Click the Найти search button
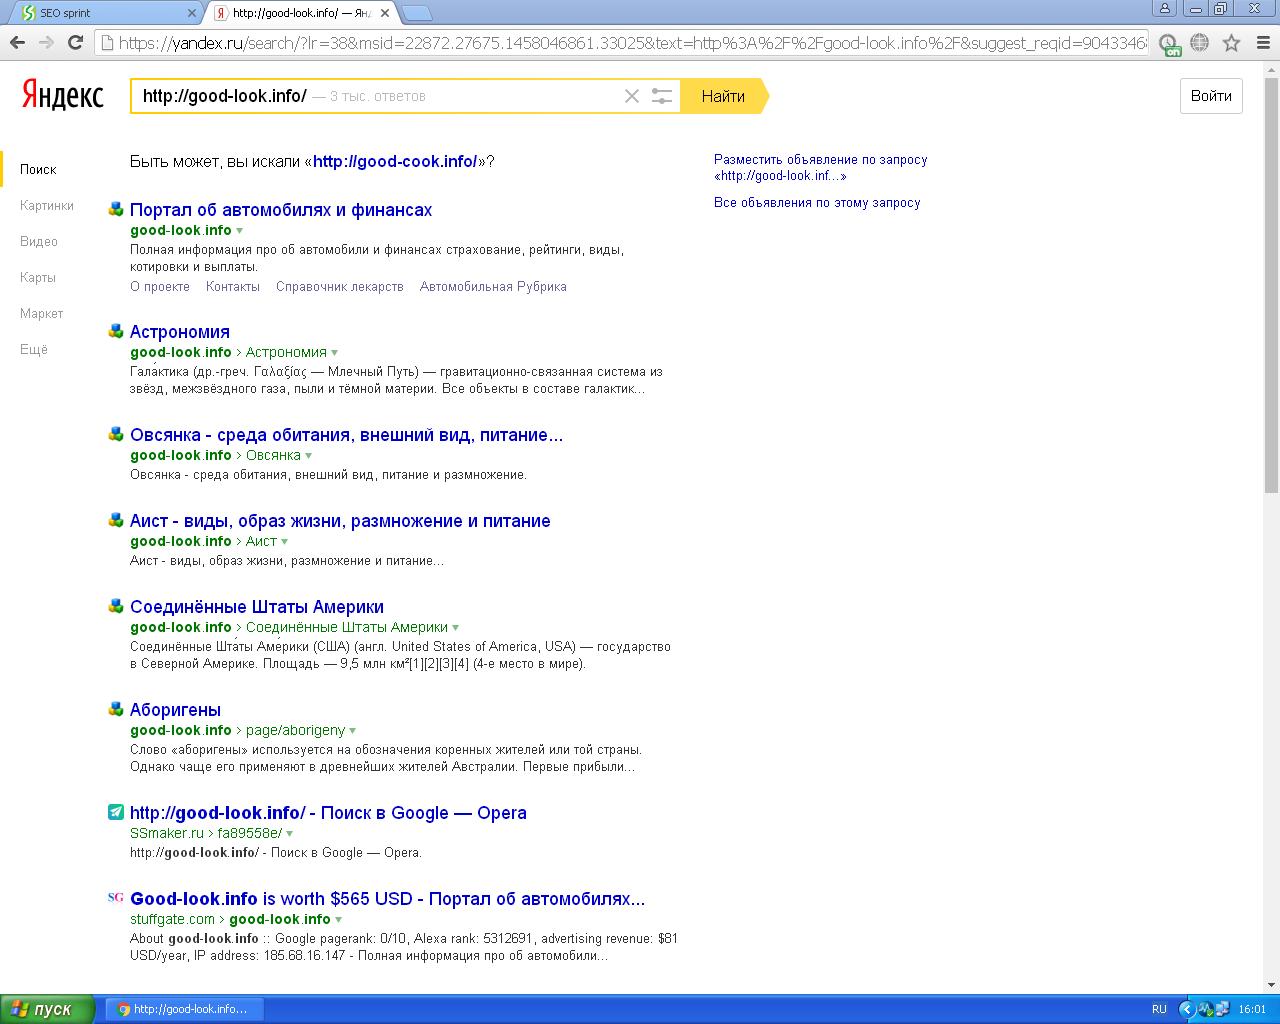1280x1024 pixels. (723, 96)
